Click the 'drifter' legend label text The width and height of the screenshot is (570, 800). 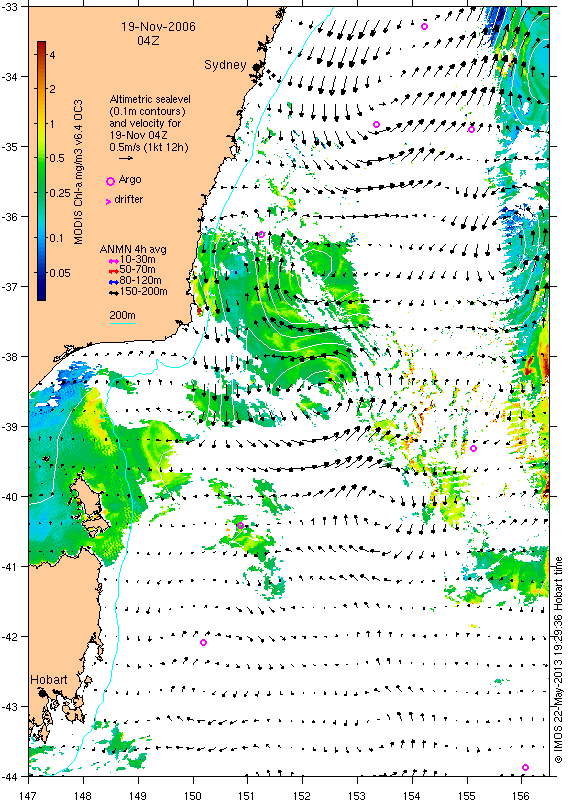(129, 199)
